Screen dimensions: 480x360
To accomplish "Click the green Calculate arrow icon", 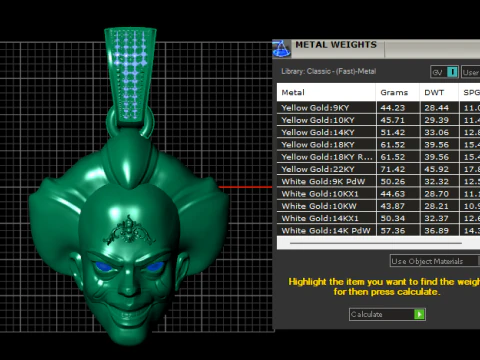I will pyautogui.click(x=419, y=314).
